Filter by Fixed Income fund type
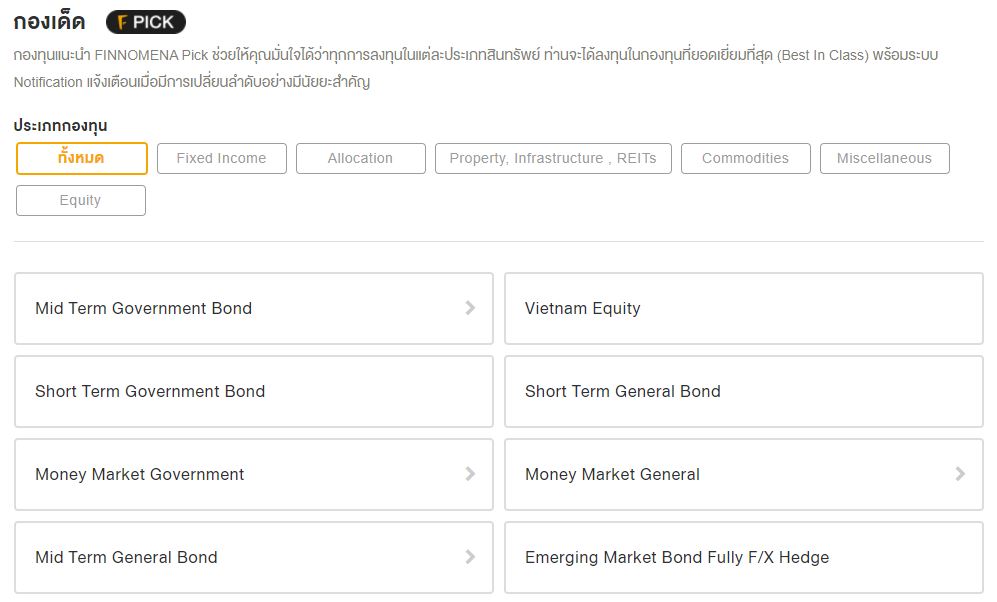 221,158
